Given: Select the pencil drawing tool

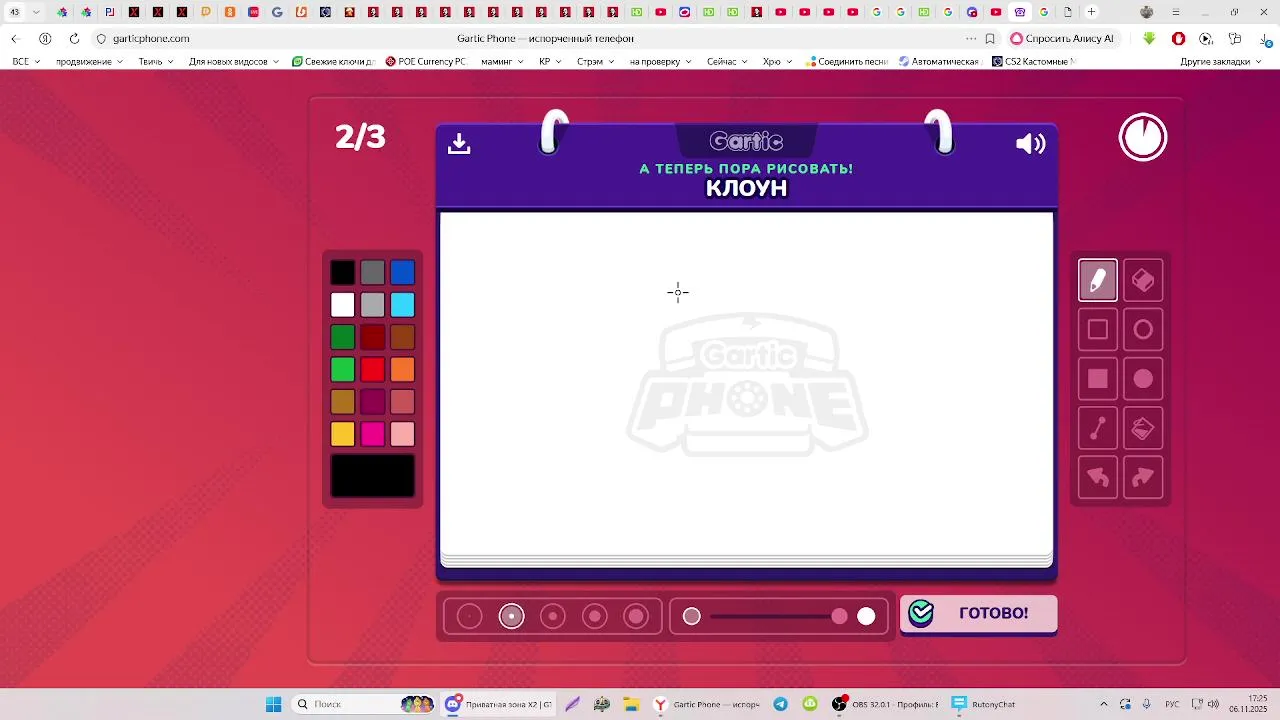Looking at the screenshot, I should point(1097,281).
